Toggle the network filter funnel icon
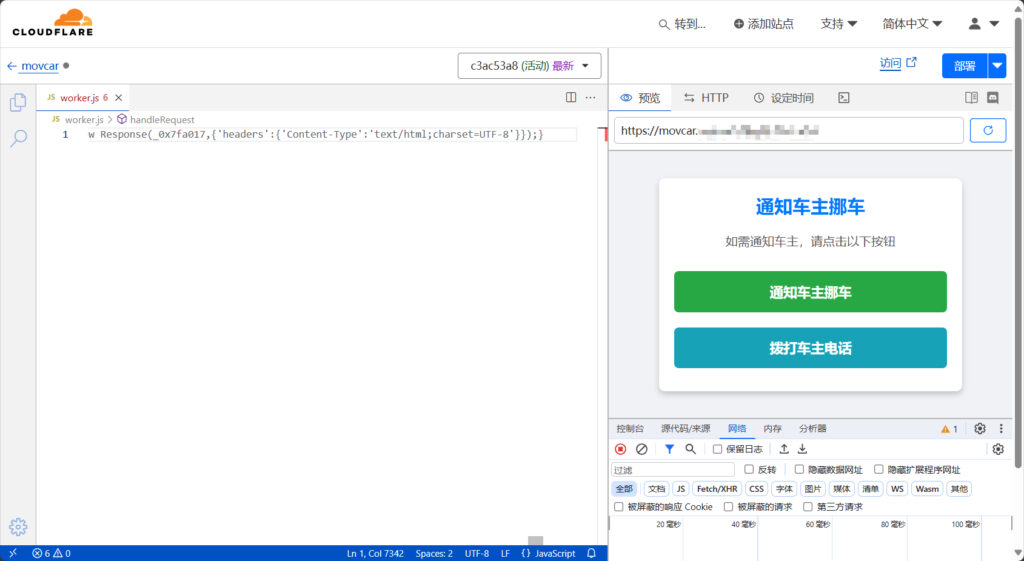1024x561 pixels. (x=669, y=449)
